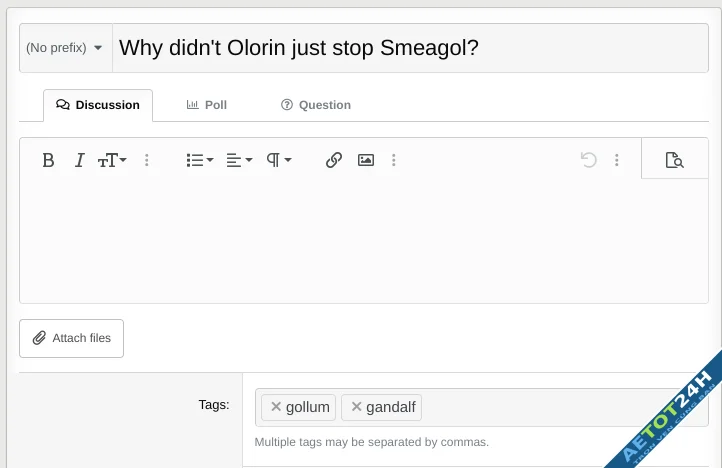This screenshot has height=468, width=722.
Task: Insert an image into the editor
Action: 366,160
